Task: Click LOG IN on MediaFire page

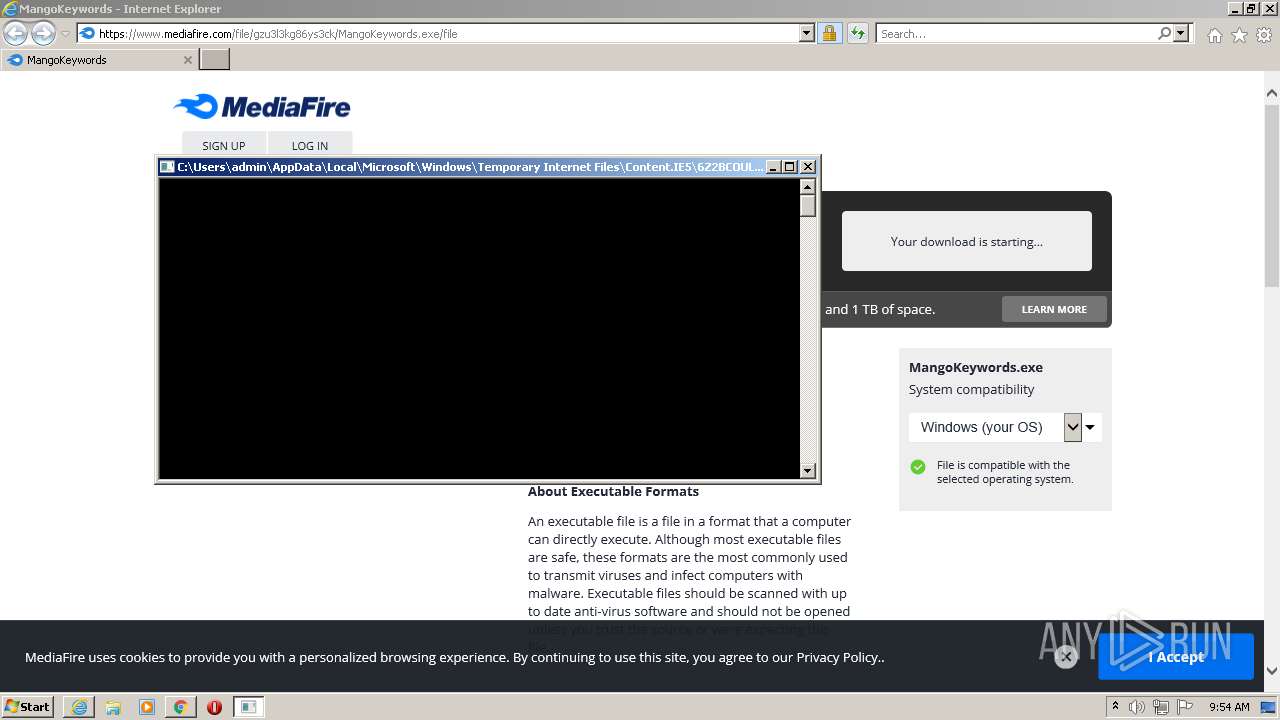Action: [310, 145]
